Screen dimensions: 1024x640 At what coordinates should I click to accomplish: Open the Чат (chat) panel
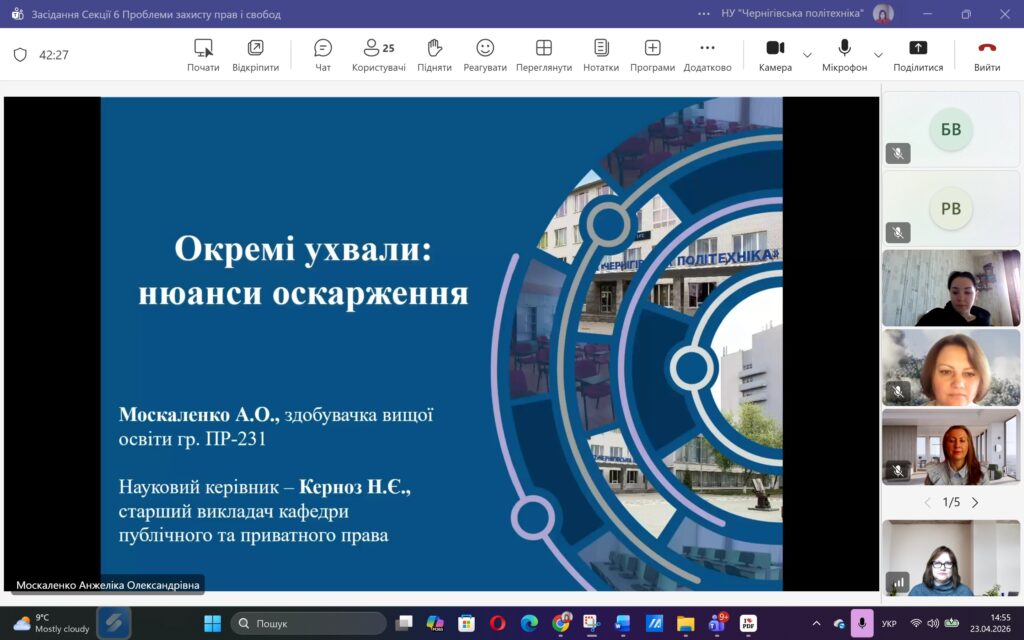point(323,55)
